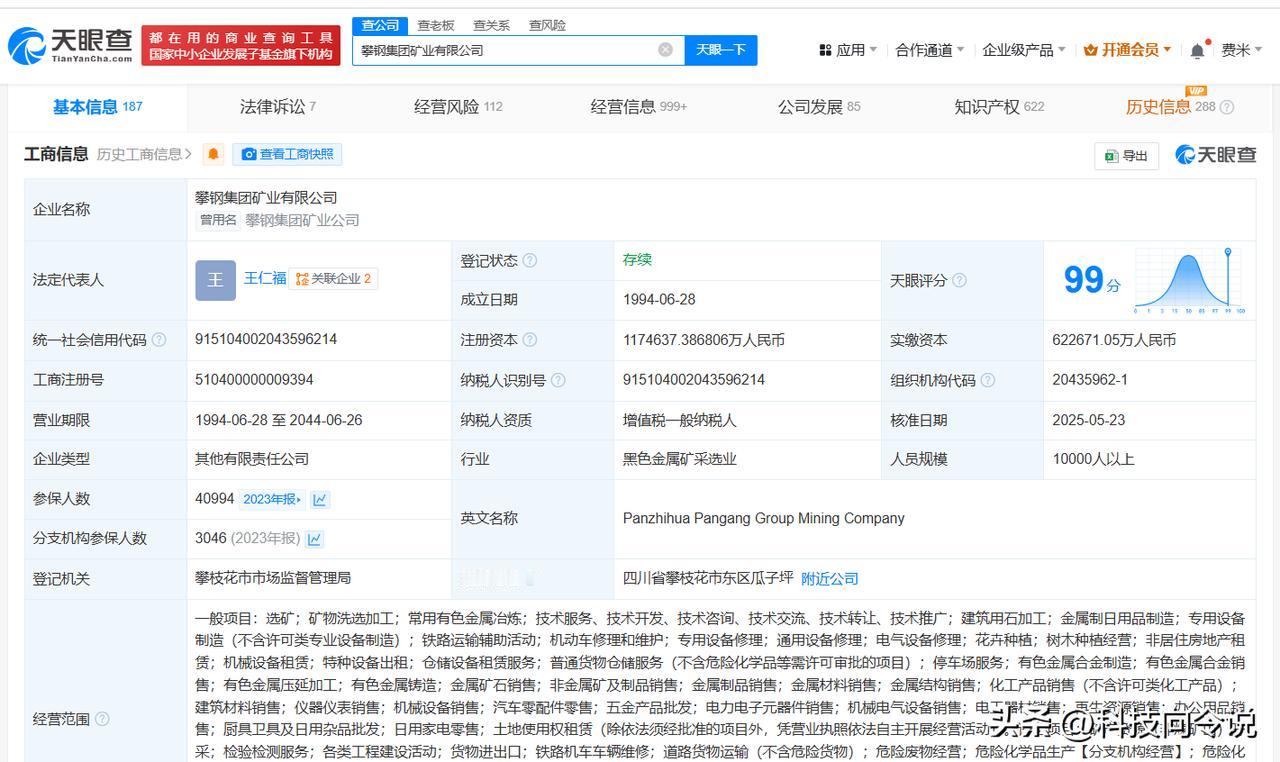Open notifications bell in header
This screenshot has width=1280, height=762.
pos(1197,50)
